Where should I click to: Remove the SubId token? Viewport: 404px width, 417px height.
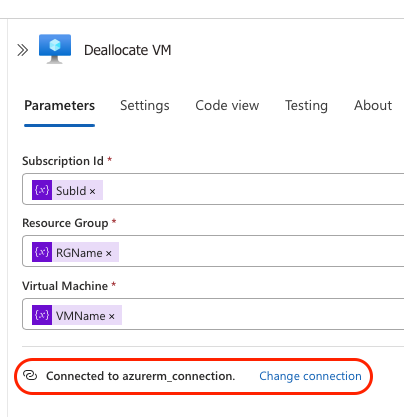[92, 191]
